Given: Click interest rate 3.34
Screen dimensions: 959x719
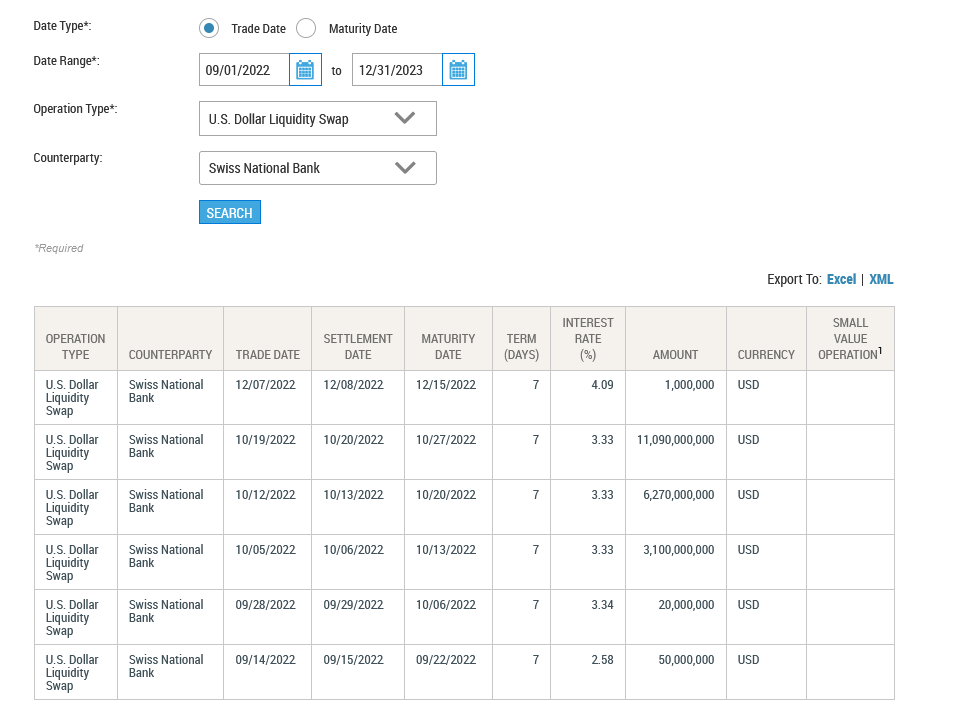Looking at the screenshot, I should tap(602, 605).
